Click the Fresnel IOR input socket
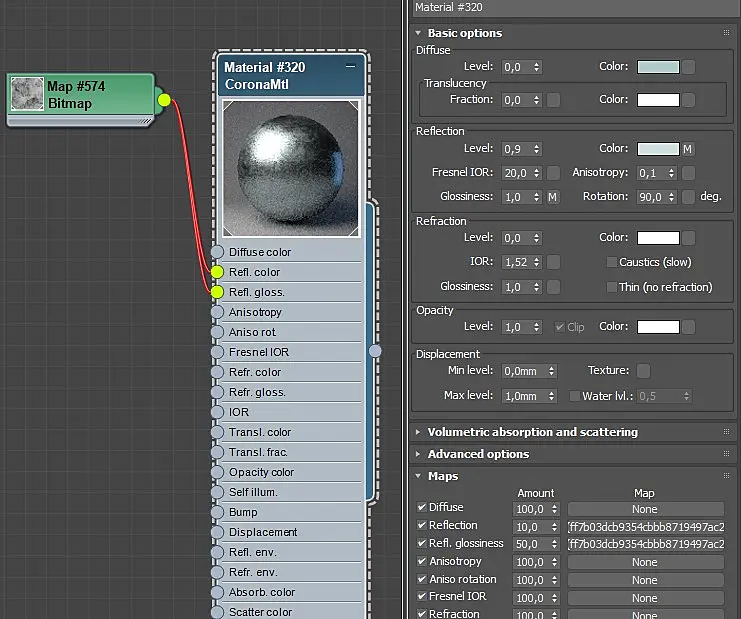The image size is (741, 619). 217,352
